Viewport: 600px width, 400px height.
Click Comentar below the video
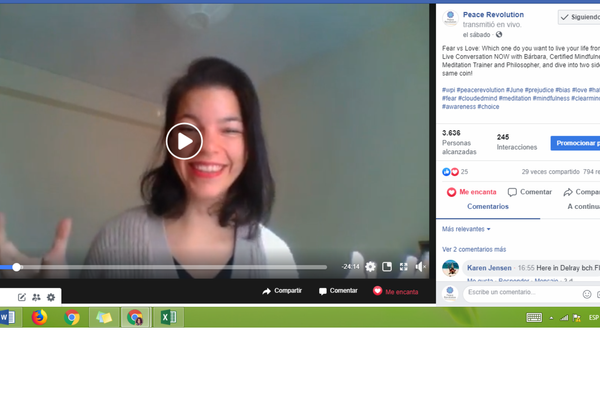pos(338,291)
